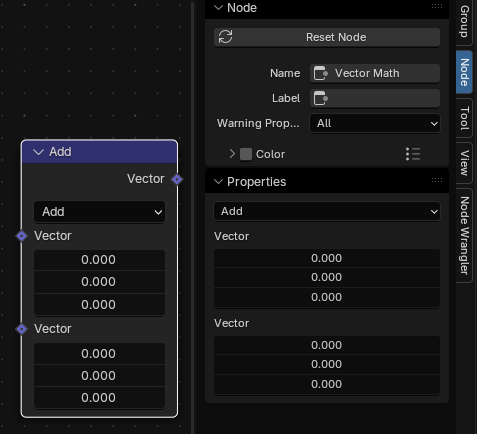The width and height of the screenshot is (477, 434).
Task: Collapse the Properties panel
Action: 218,182
